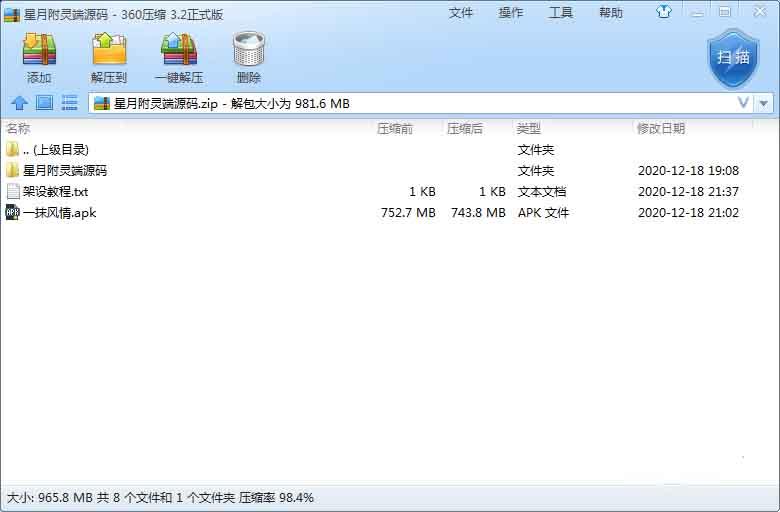Open the 文件 (File) menu
This screenshot has height=512, width=780.
tap(461, 13)
